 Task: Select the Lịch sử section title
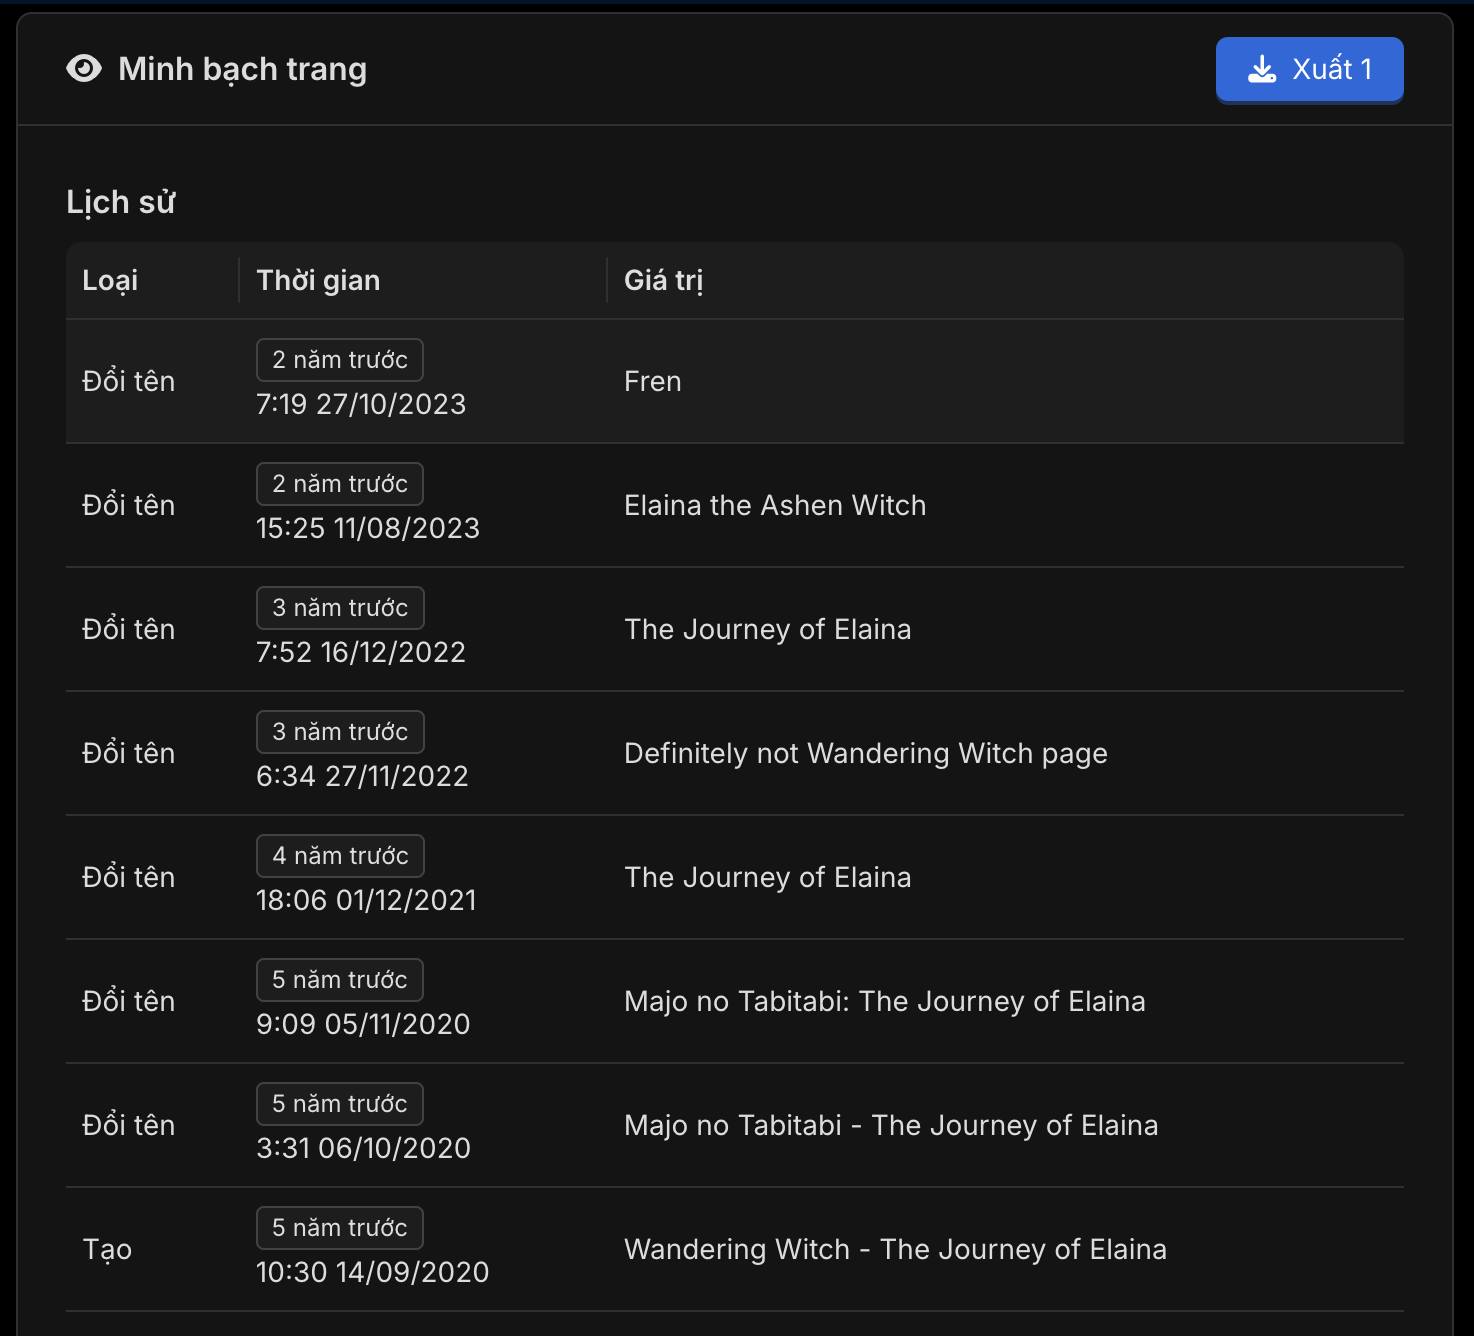(x=121, y=202)
